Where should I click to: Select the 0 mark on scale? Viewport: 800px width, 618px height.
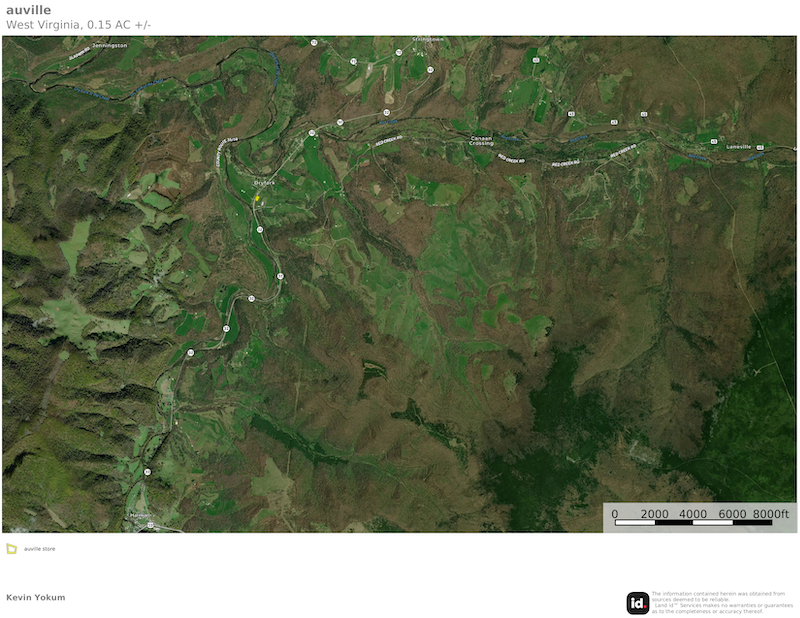tap(615, 513)
